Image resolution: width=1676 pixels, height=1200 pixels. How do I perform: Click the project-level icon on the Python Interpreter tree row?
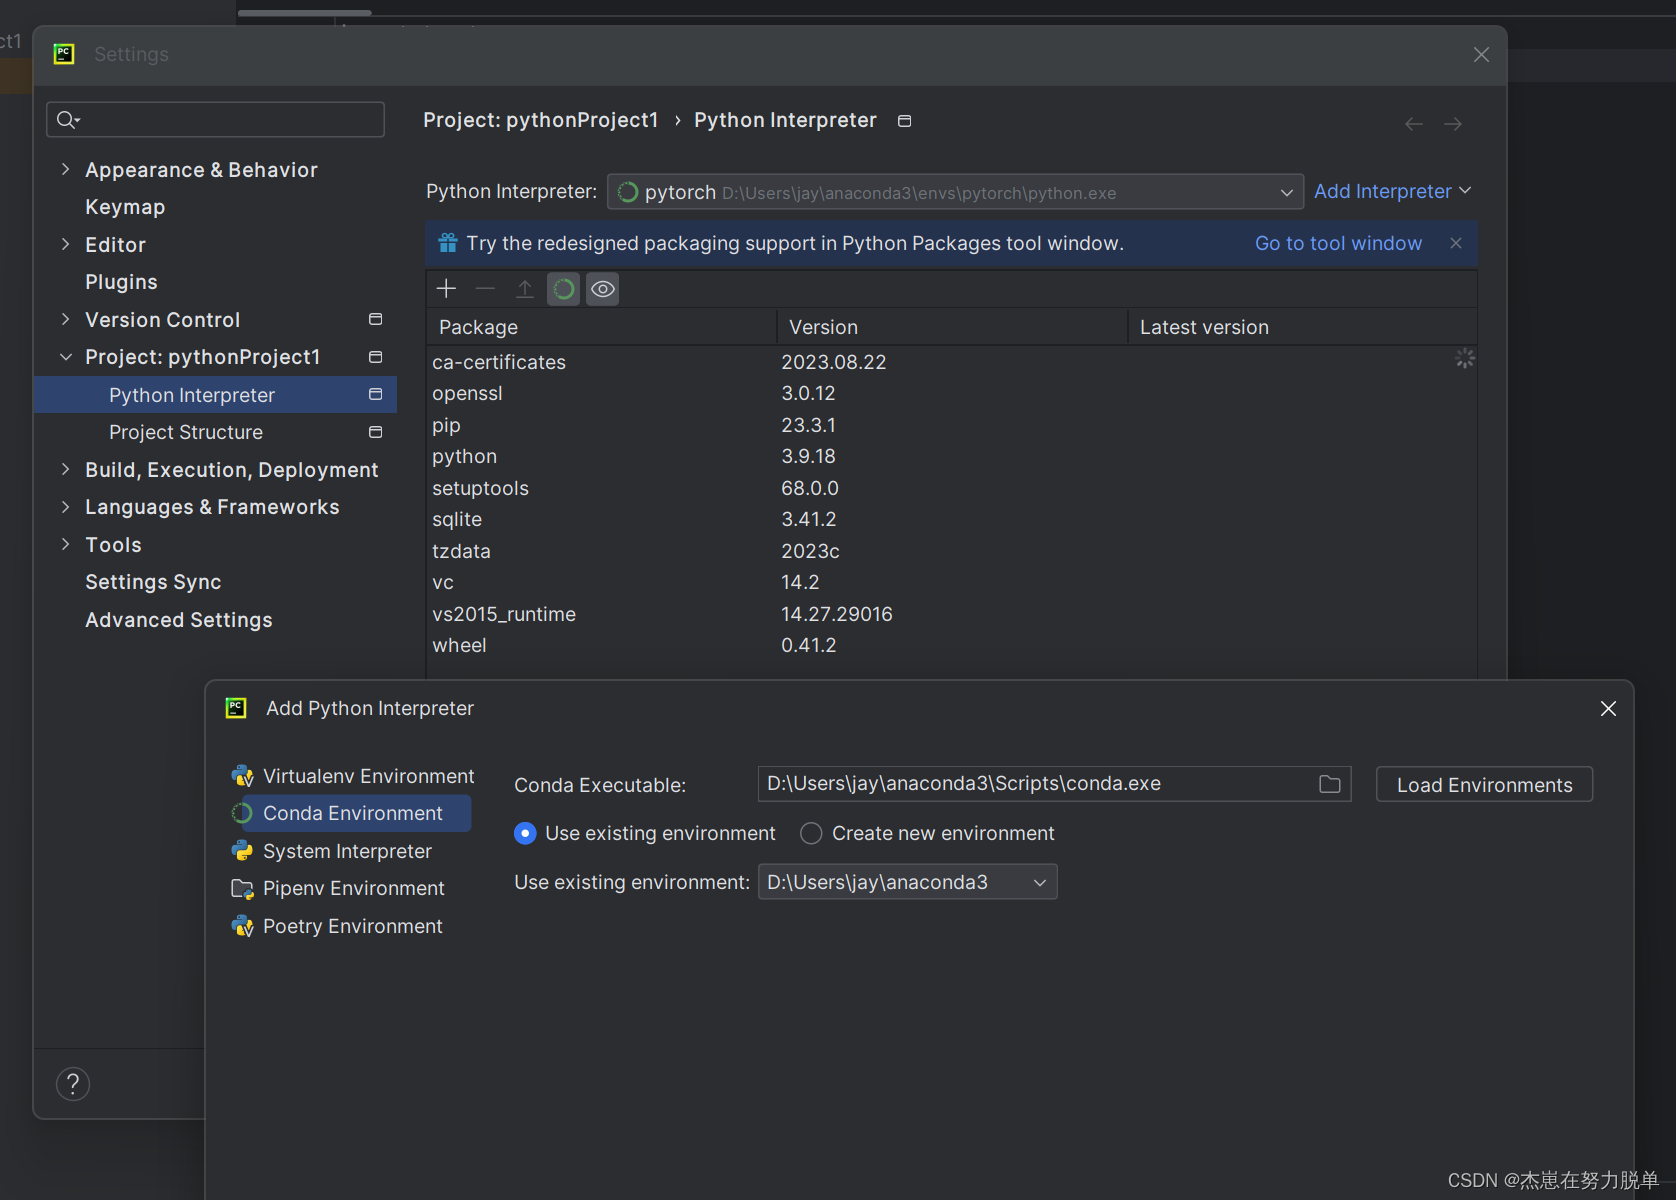(376, 394)
